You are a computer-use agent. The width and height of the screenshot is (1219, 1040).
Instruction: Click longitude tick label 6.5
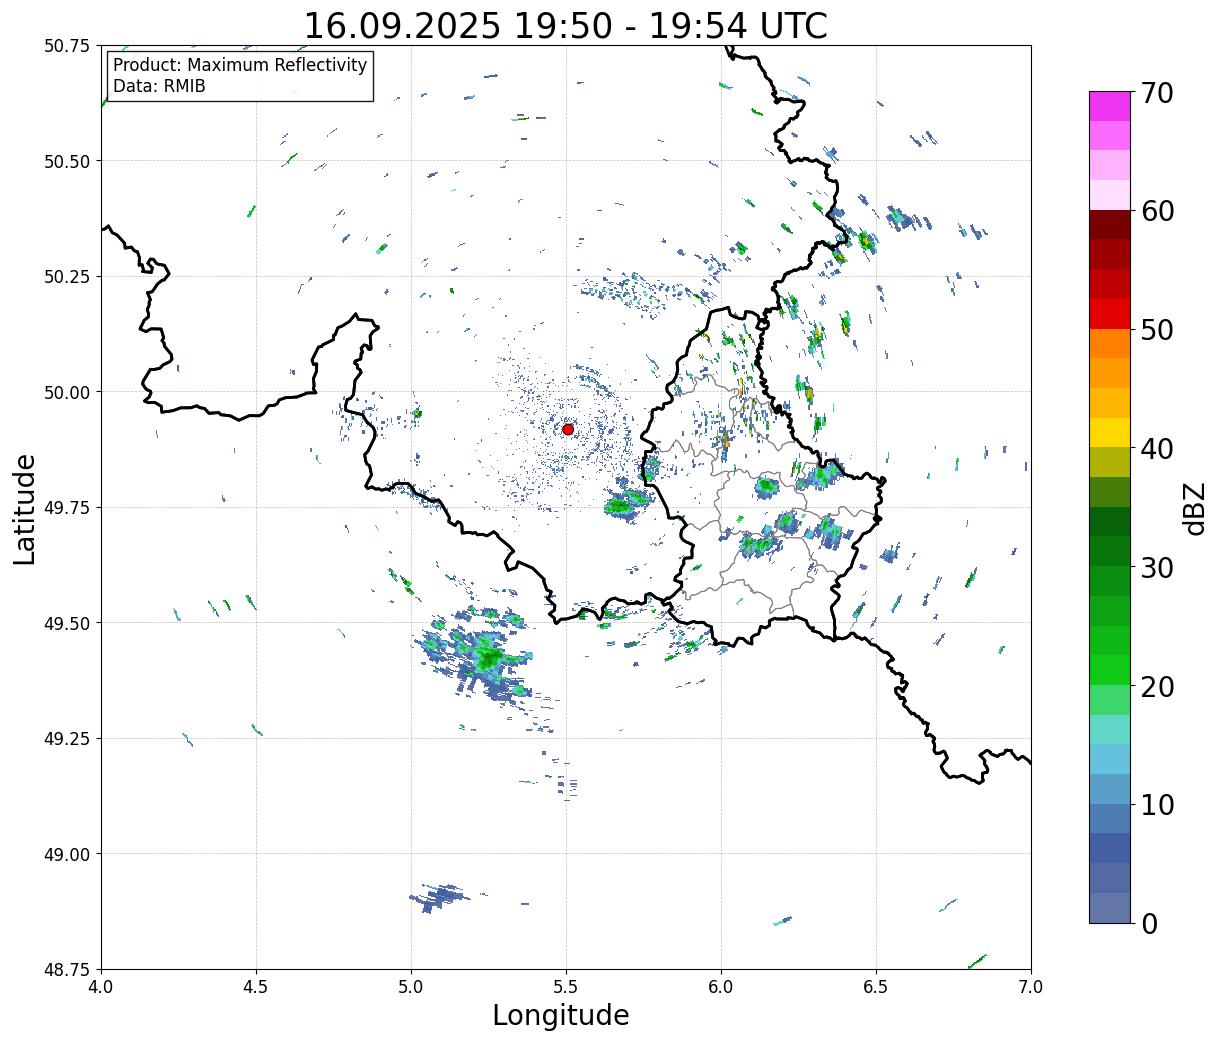coord(876,986)
